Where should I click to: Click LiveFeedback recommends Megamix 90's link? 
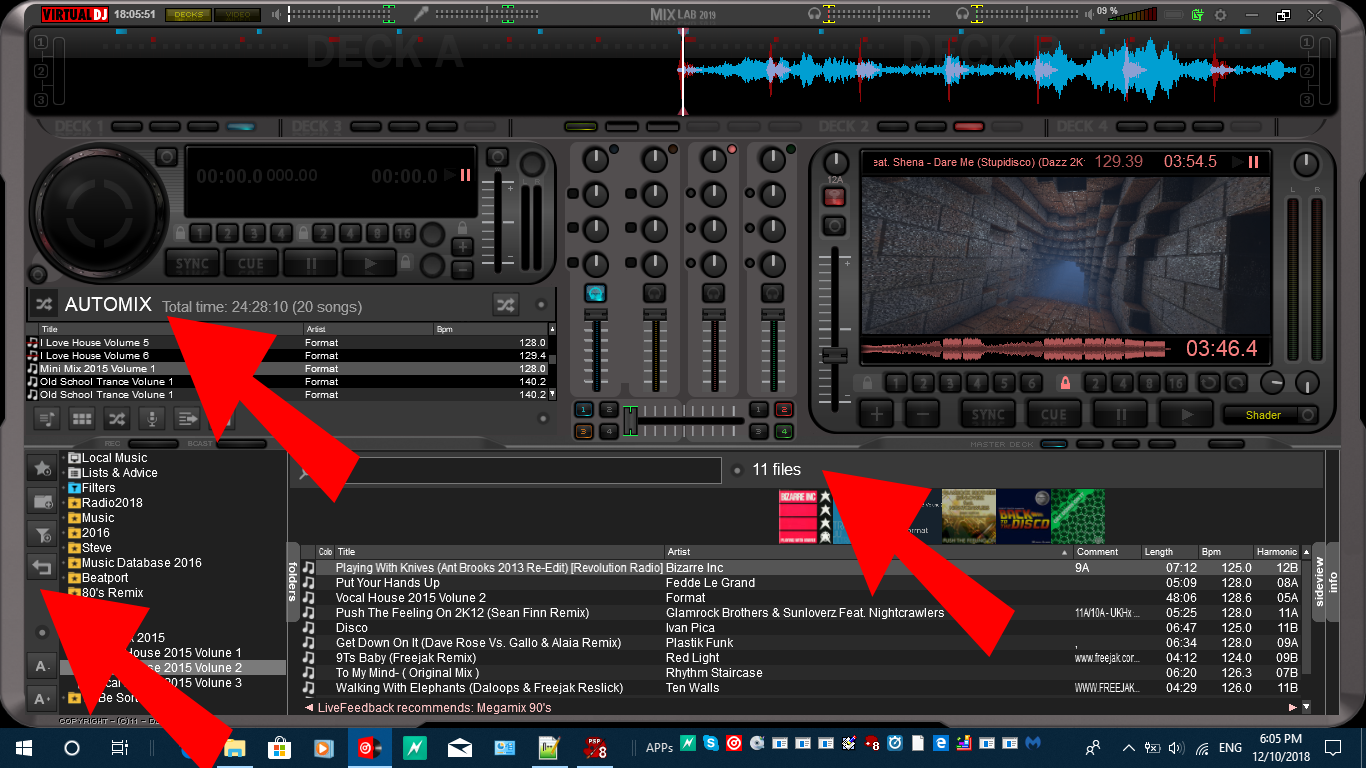click(x=434, y=708)
